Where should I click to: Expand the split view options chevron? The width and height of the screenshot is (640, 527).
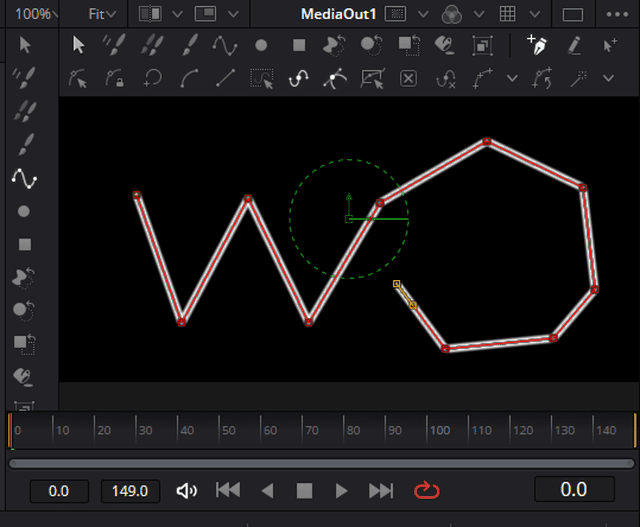[177, 15]
